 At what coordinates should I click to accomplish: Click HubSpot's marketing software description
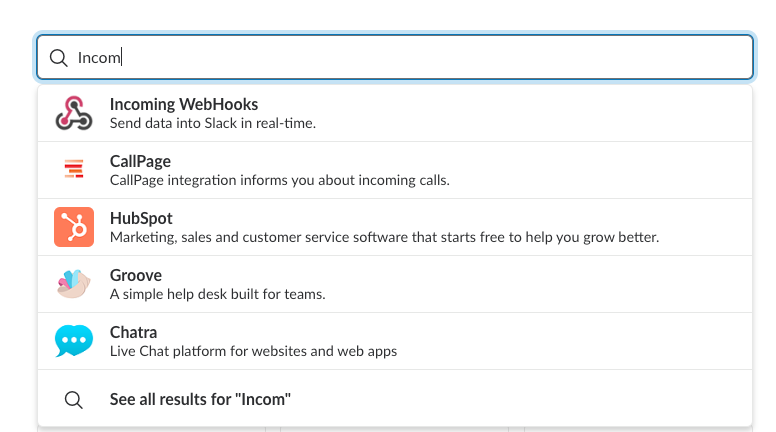(384, 238)
